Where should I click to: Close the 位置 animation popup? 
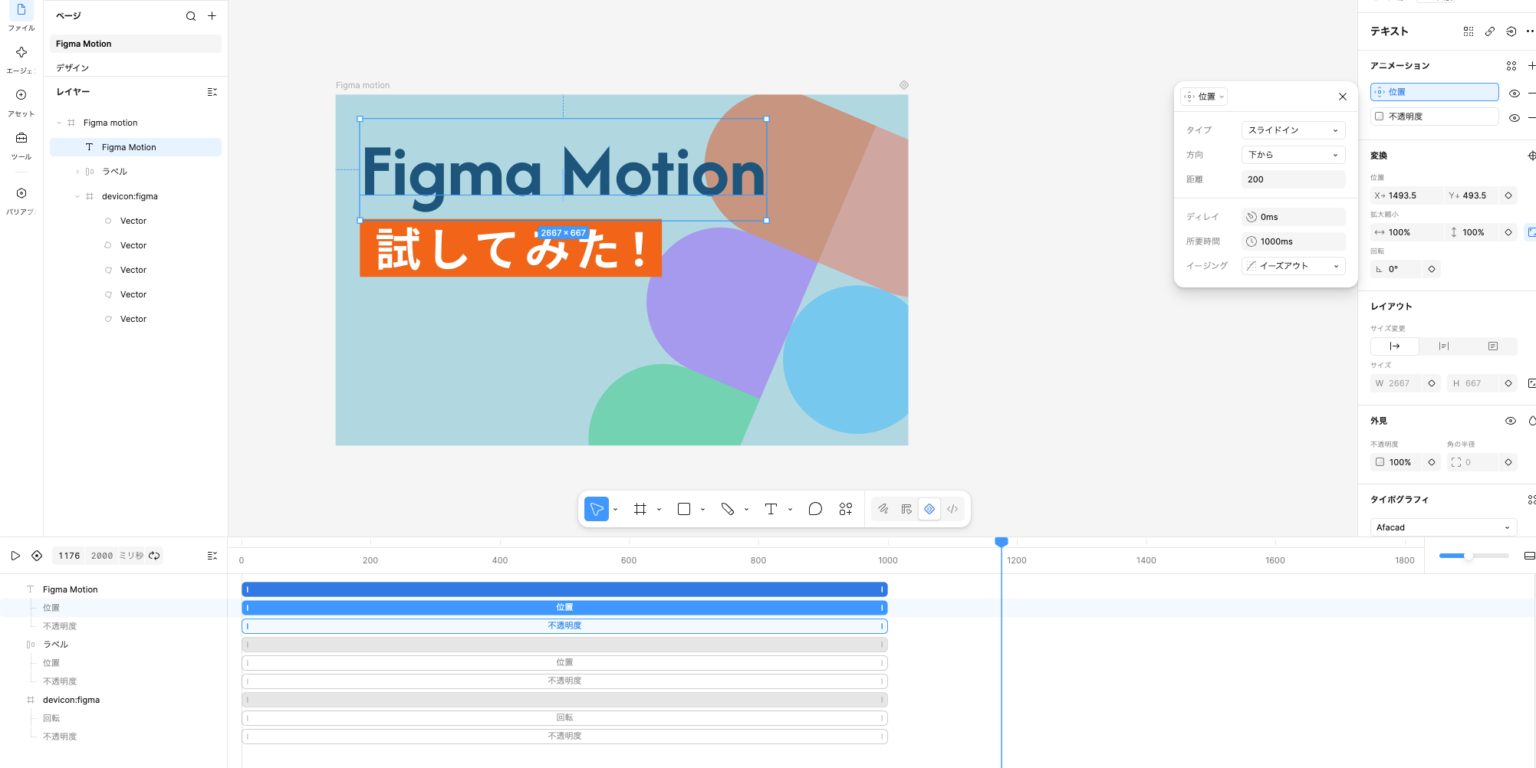click(x=1342, y=97)
